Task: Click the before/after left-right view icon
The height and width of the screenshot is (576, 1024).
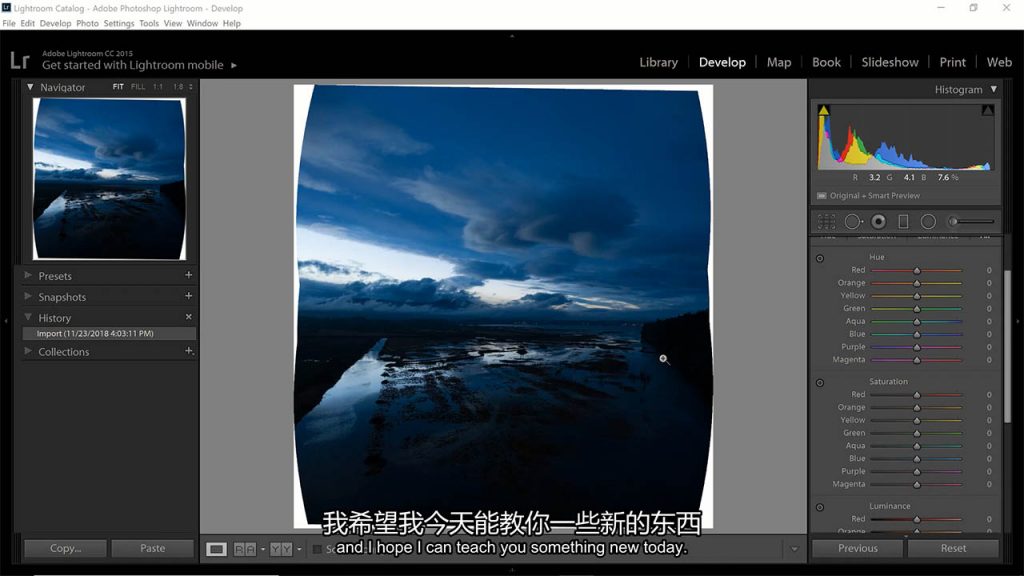Action: (x=245, y=549)
